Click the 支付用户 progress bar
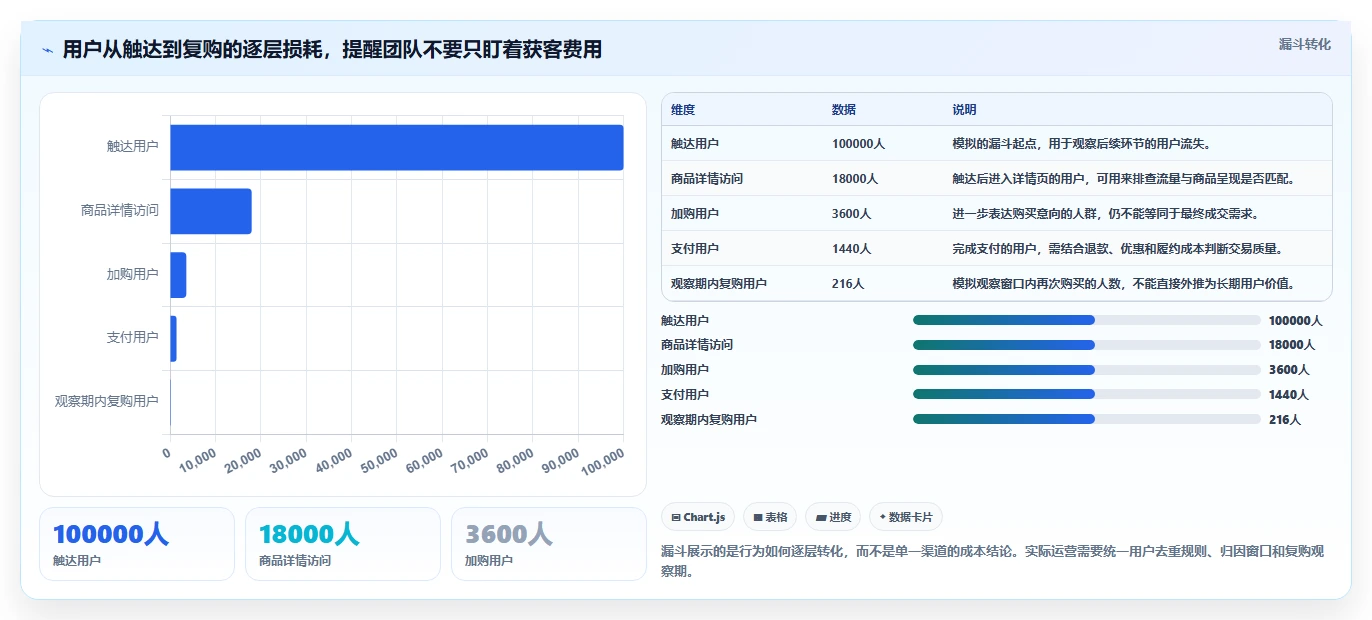Screen dimensions: 1372x620 (x=1086, y=394)
